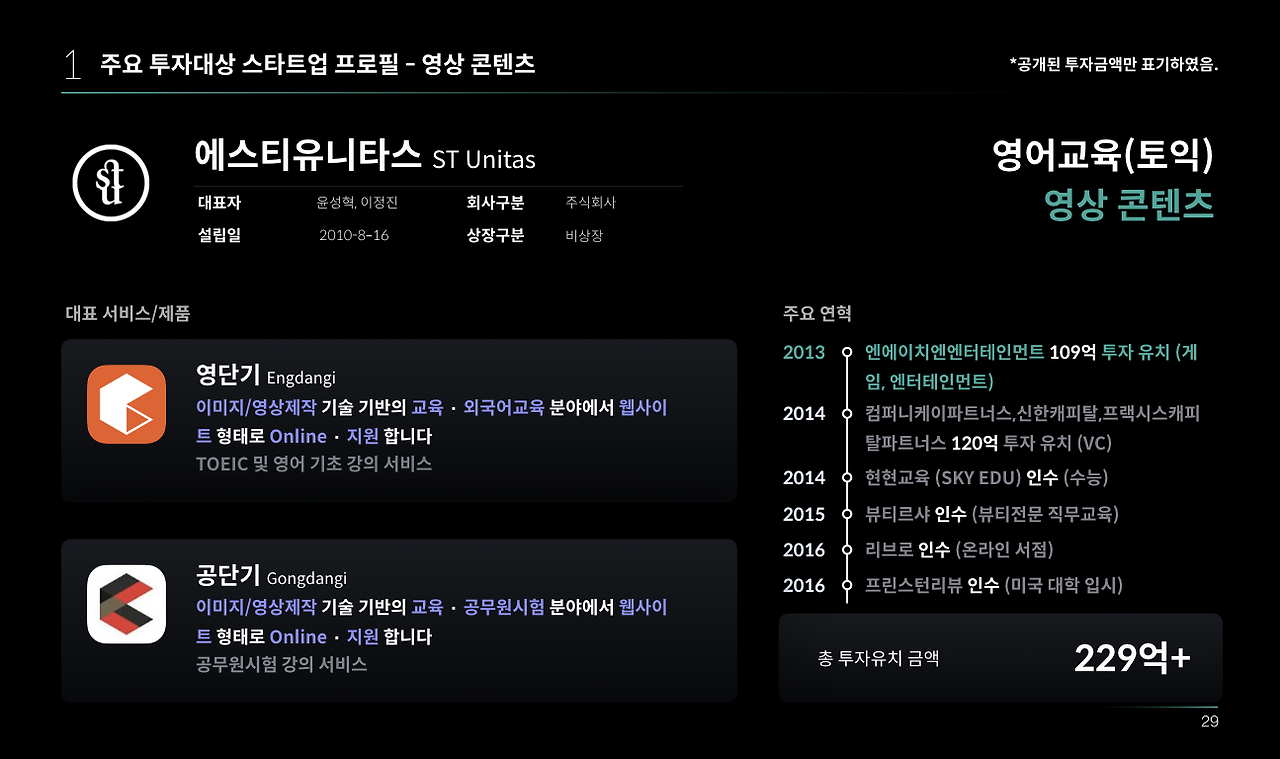This screenshot has width=1280, height=759.
Task: Select the timeline dot beside 현현교육 (SKY EDU)
Action: pyautogui.click(x=847, y=478)
